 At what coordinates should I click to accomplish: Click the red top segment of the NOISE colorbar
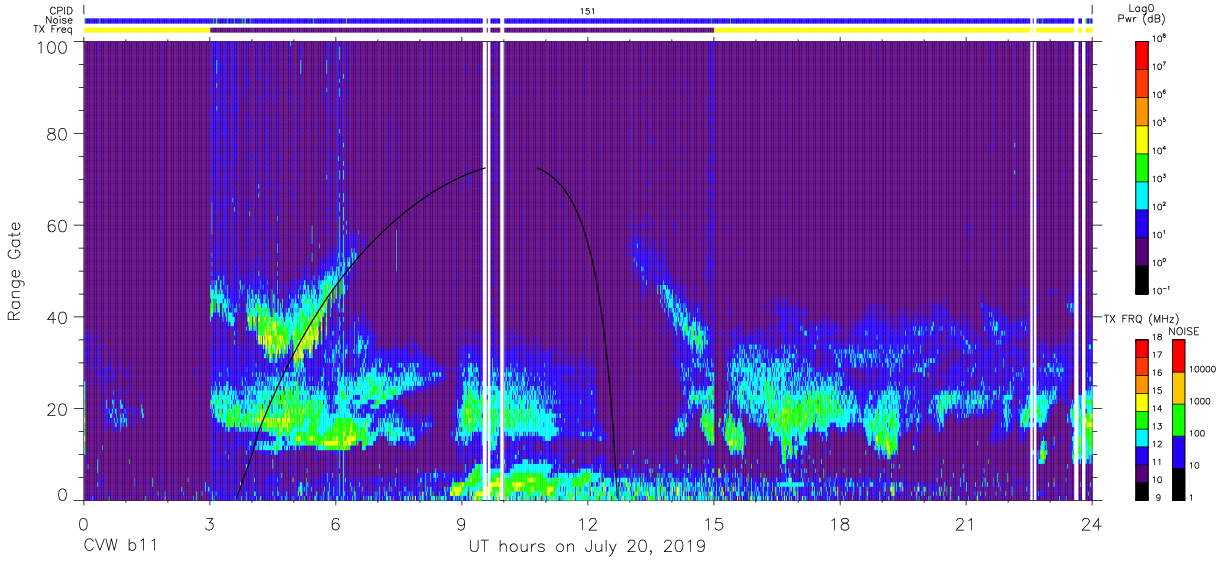pyautogui.click(x=1178, y=356)
